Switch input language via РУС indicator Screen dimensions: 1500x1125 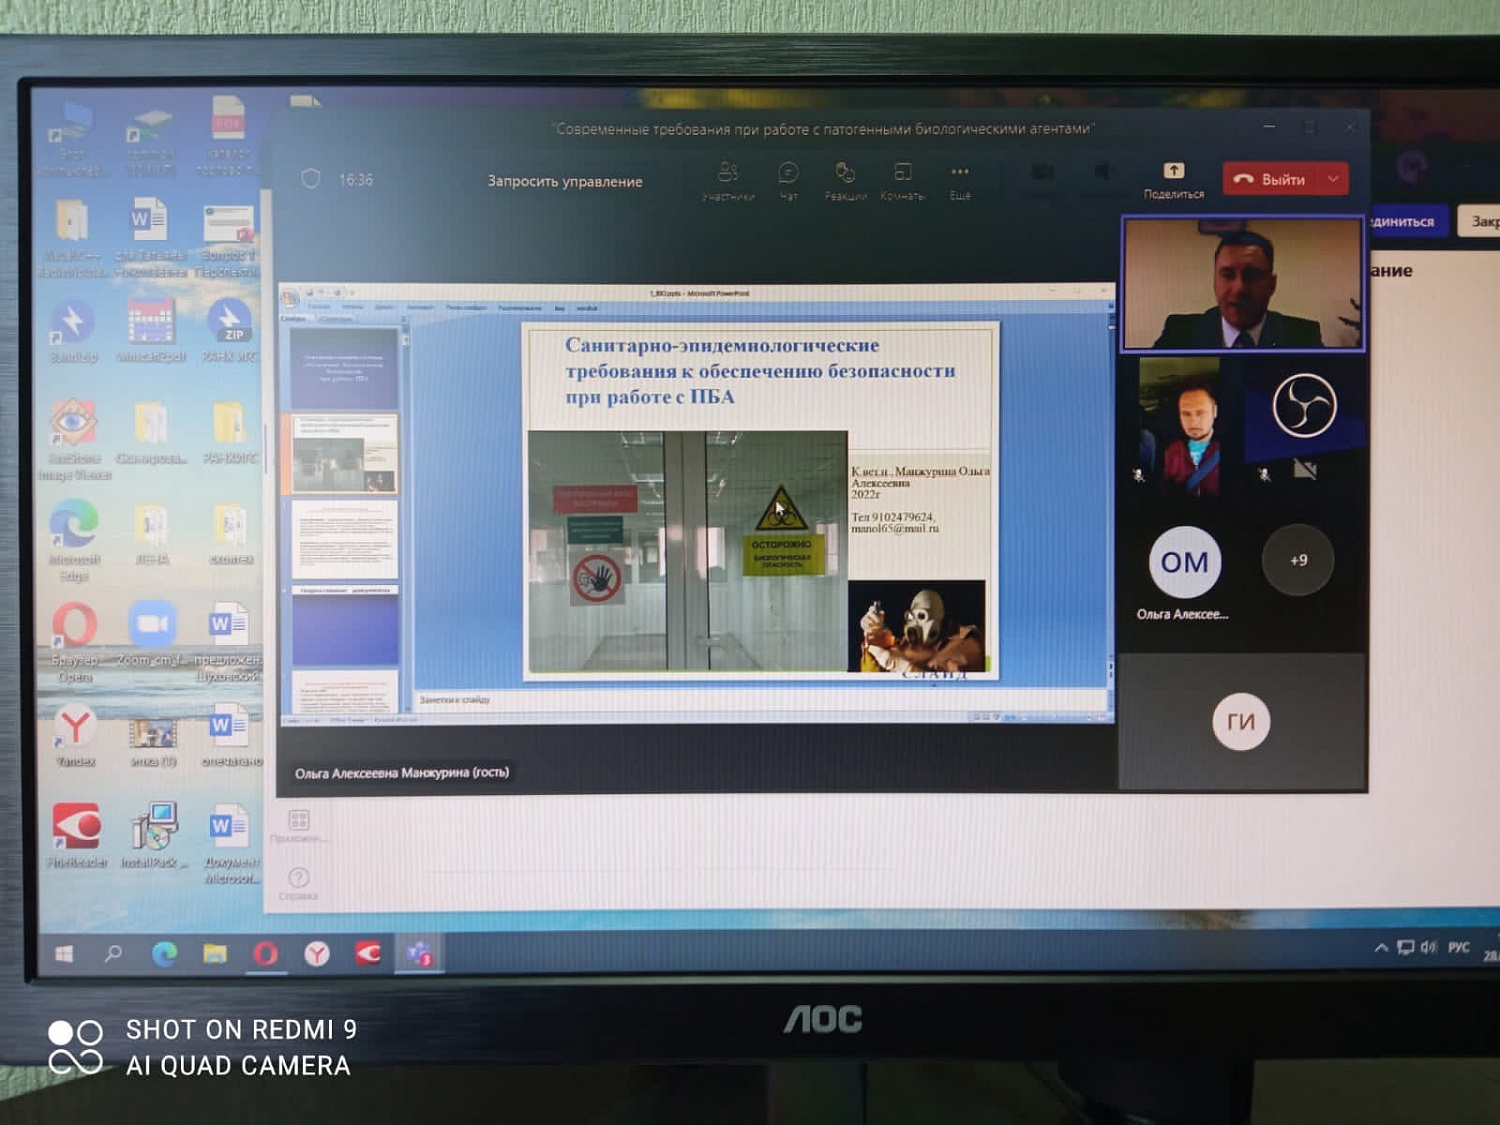pos(1459,947)
